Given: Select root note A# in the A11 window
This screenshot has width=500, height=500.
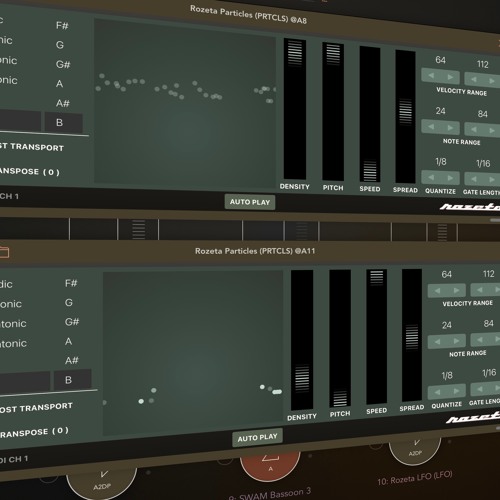Looking at the screenshot, I should coord(72,360).
